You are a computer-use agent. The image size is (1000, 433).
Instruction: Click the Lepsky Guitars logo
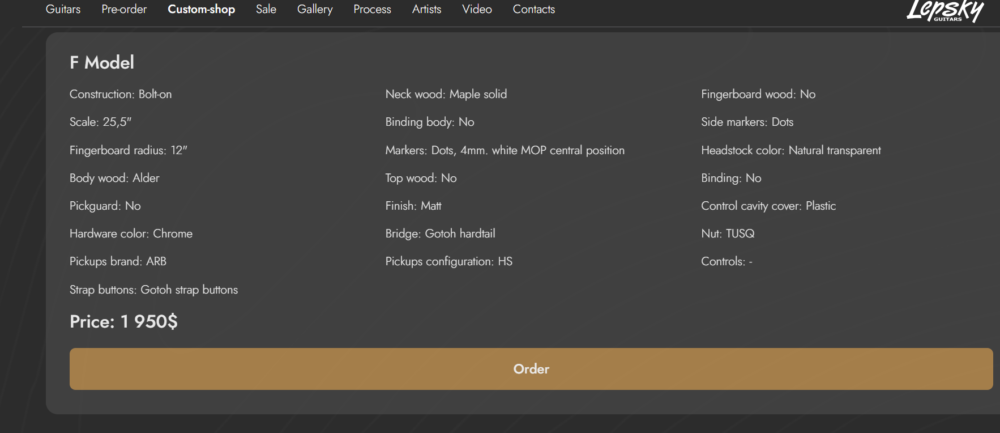click(942, 10)
